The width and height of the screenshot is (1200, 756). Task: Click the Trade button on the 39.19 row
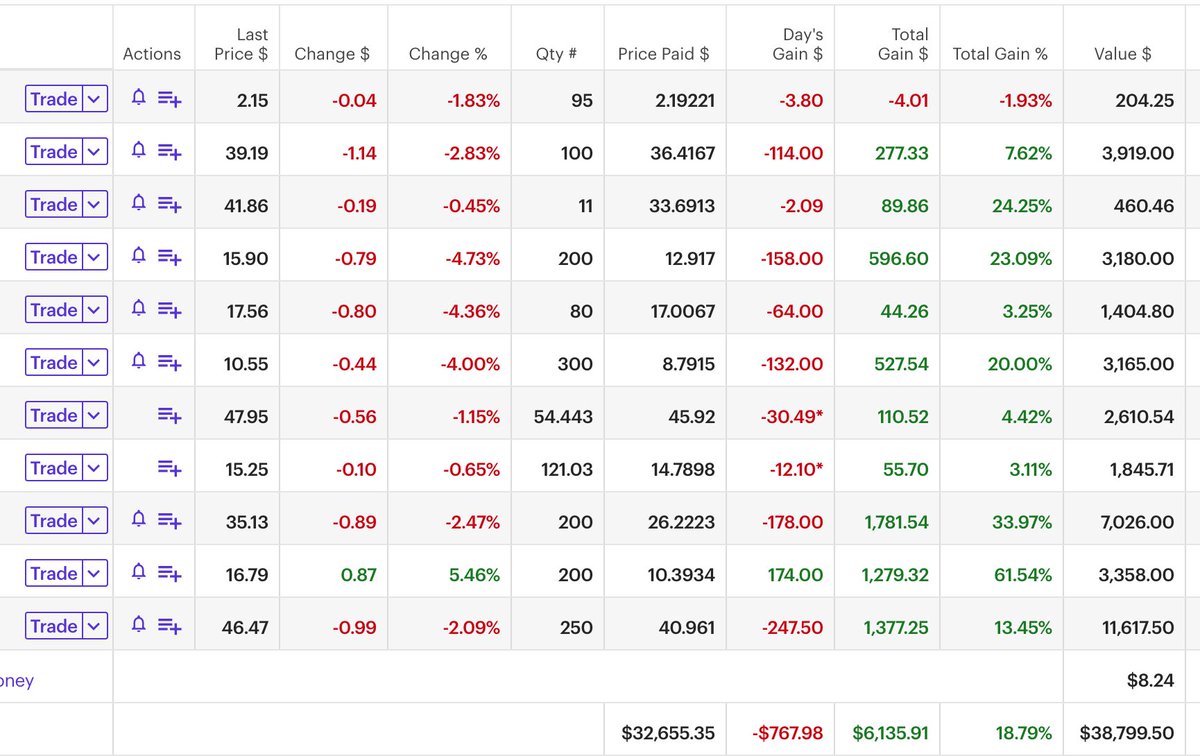click(x=52, y=152)
